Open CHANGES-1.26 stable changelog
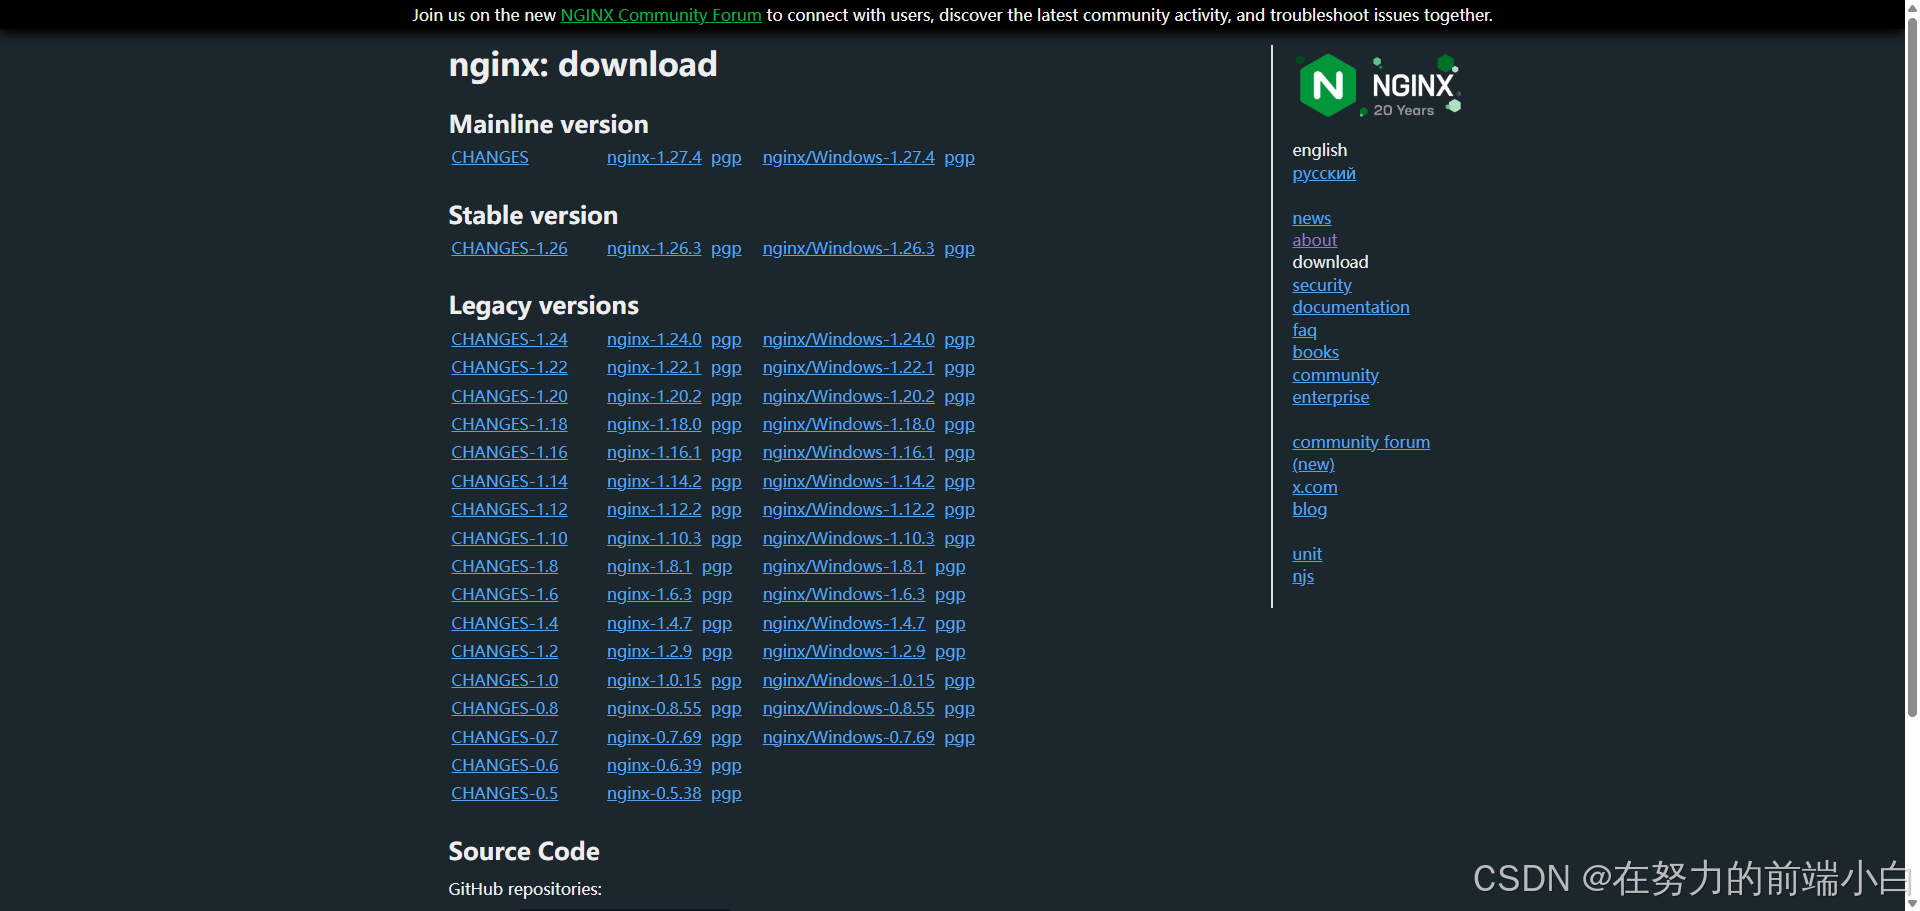The width and height of the screenshot is (1920, 911). 509,248
